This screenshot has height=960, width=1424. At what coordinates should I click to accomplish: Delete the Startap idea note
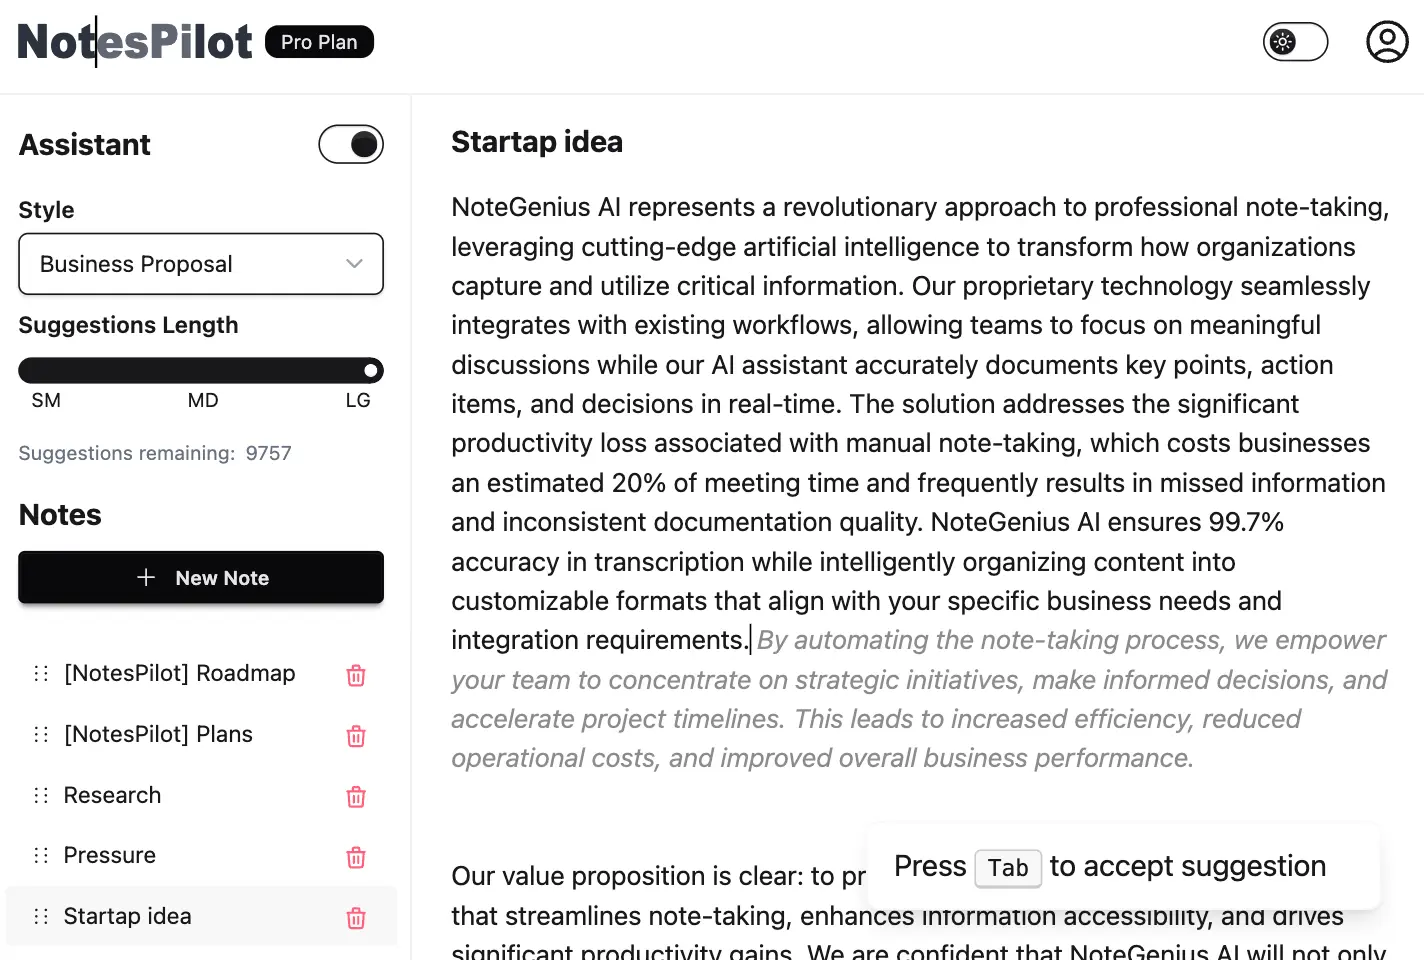pos(356,917)
